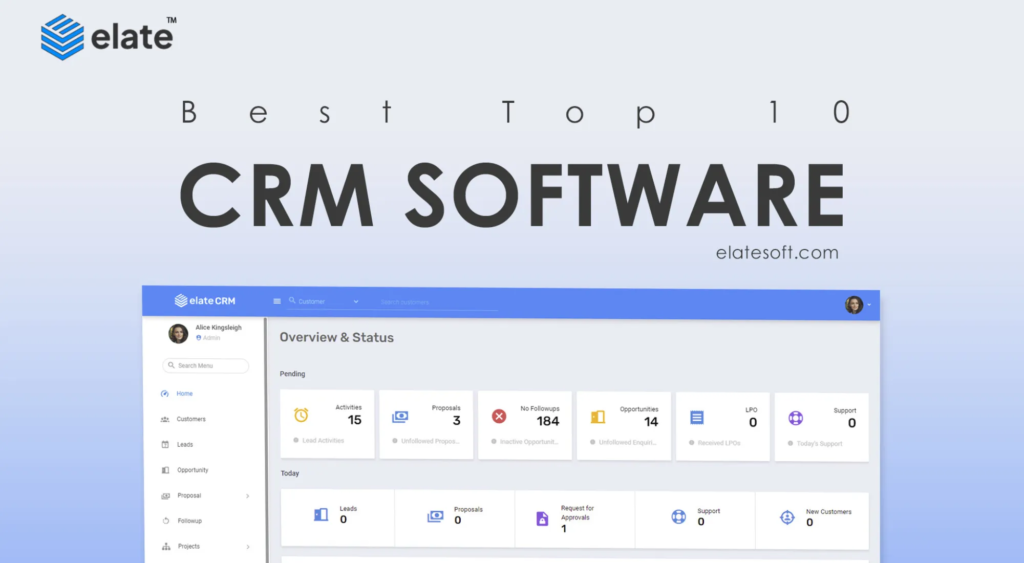The image size is (1024, 563).
Task: Click the Opportunities count 14
Action: click(x=651, y=422)
